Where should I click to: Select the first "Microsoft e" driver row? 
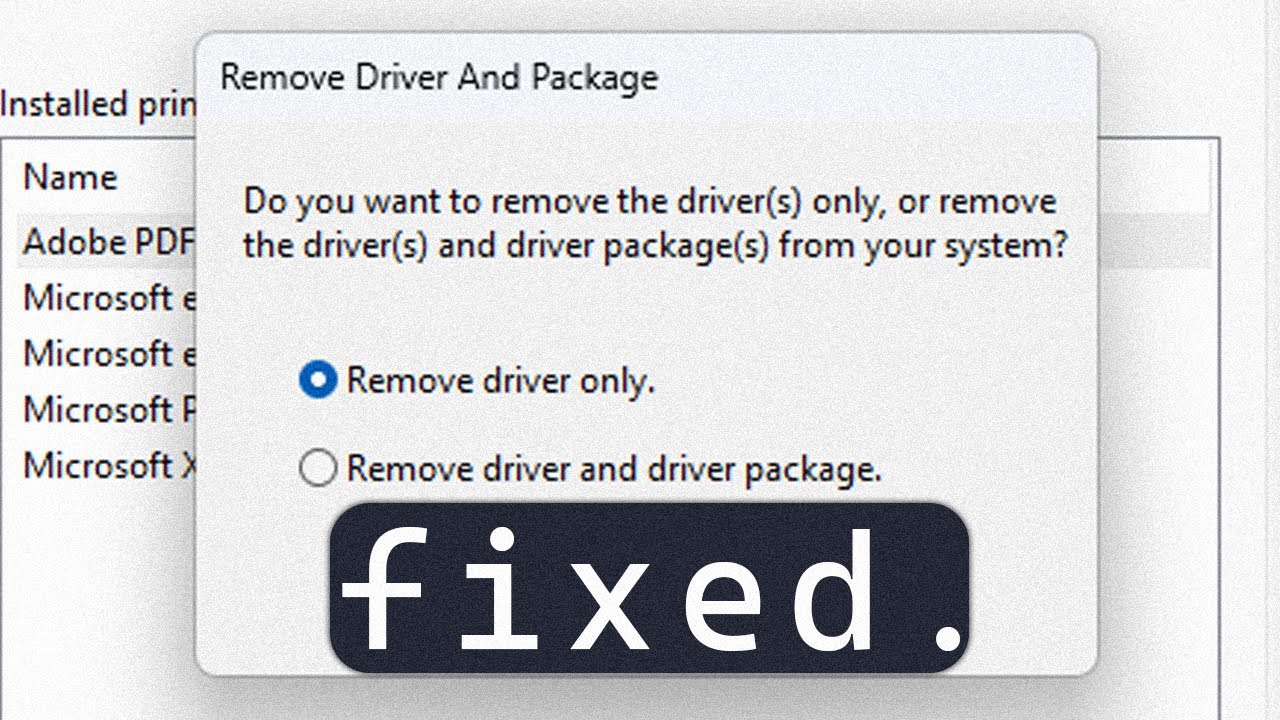pyautogui.click(x=108, y=298)
